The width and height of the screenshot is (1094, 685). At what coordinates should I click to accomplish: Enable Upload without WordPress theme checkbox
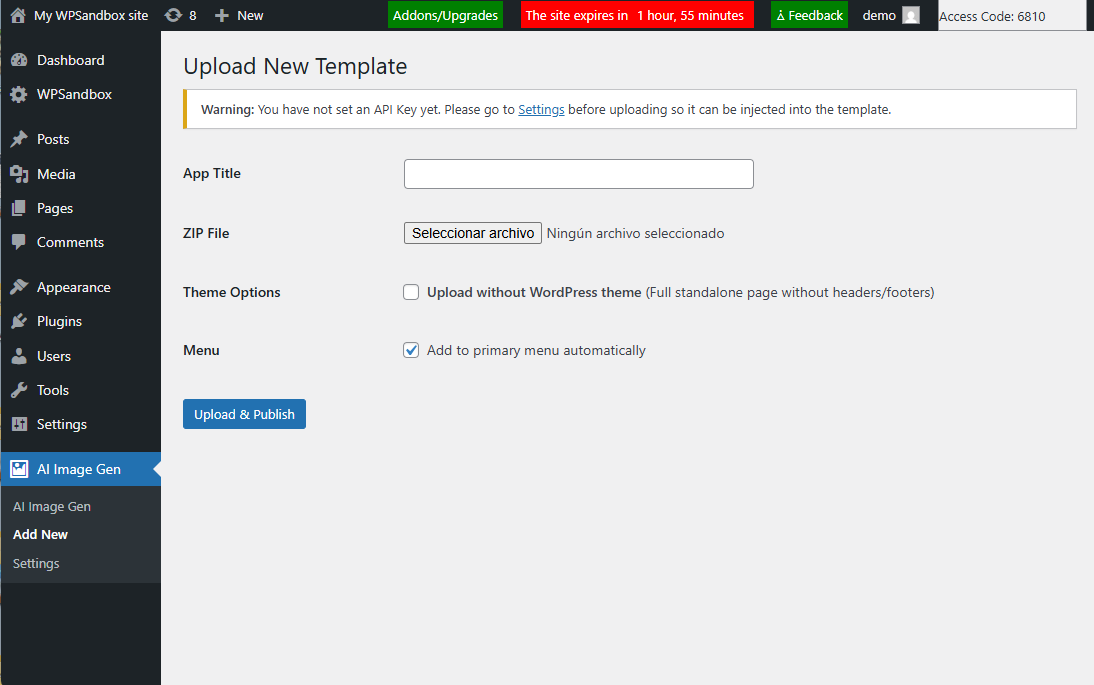point(411,292)
